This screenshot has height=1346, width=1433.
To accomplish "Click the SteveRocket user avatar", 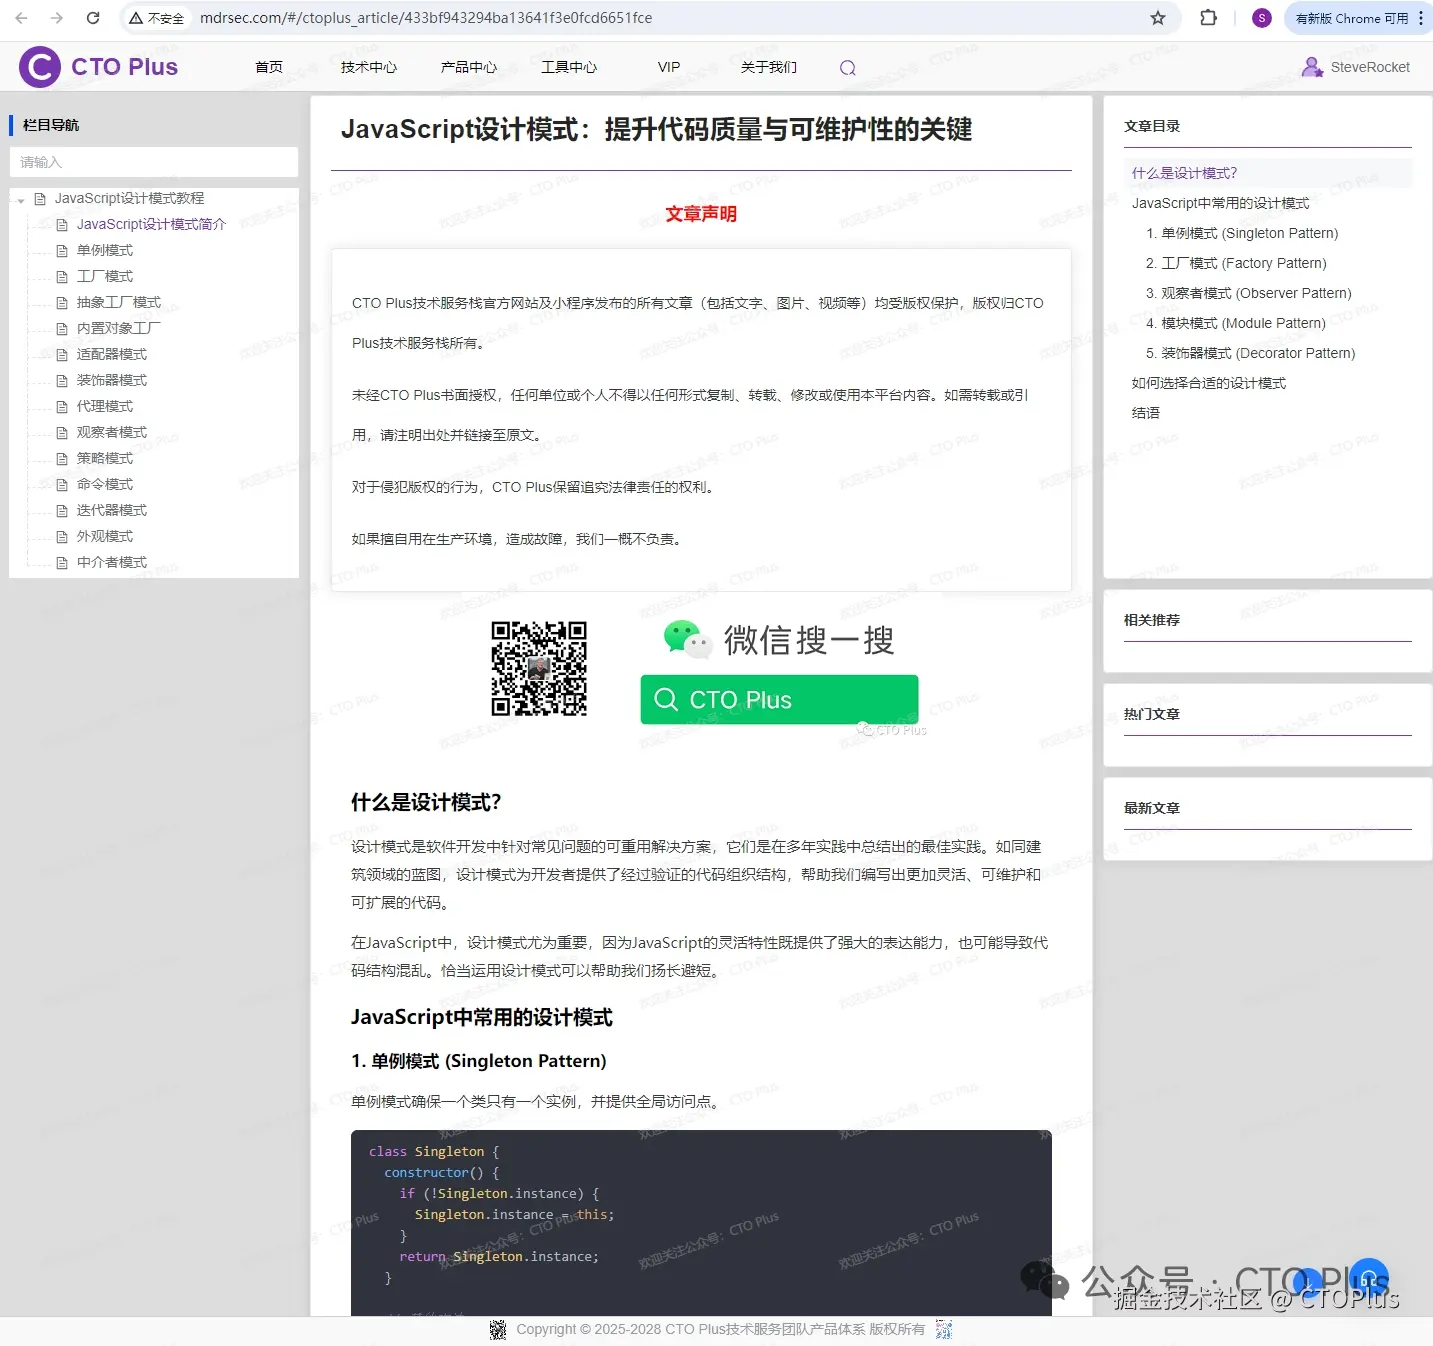I will (x=1313, y=66).
